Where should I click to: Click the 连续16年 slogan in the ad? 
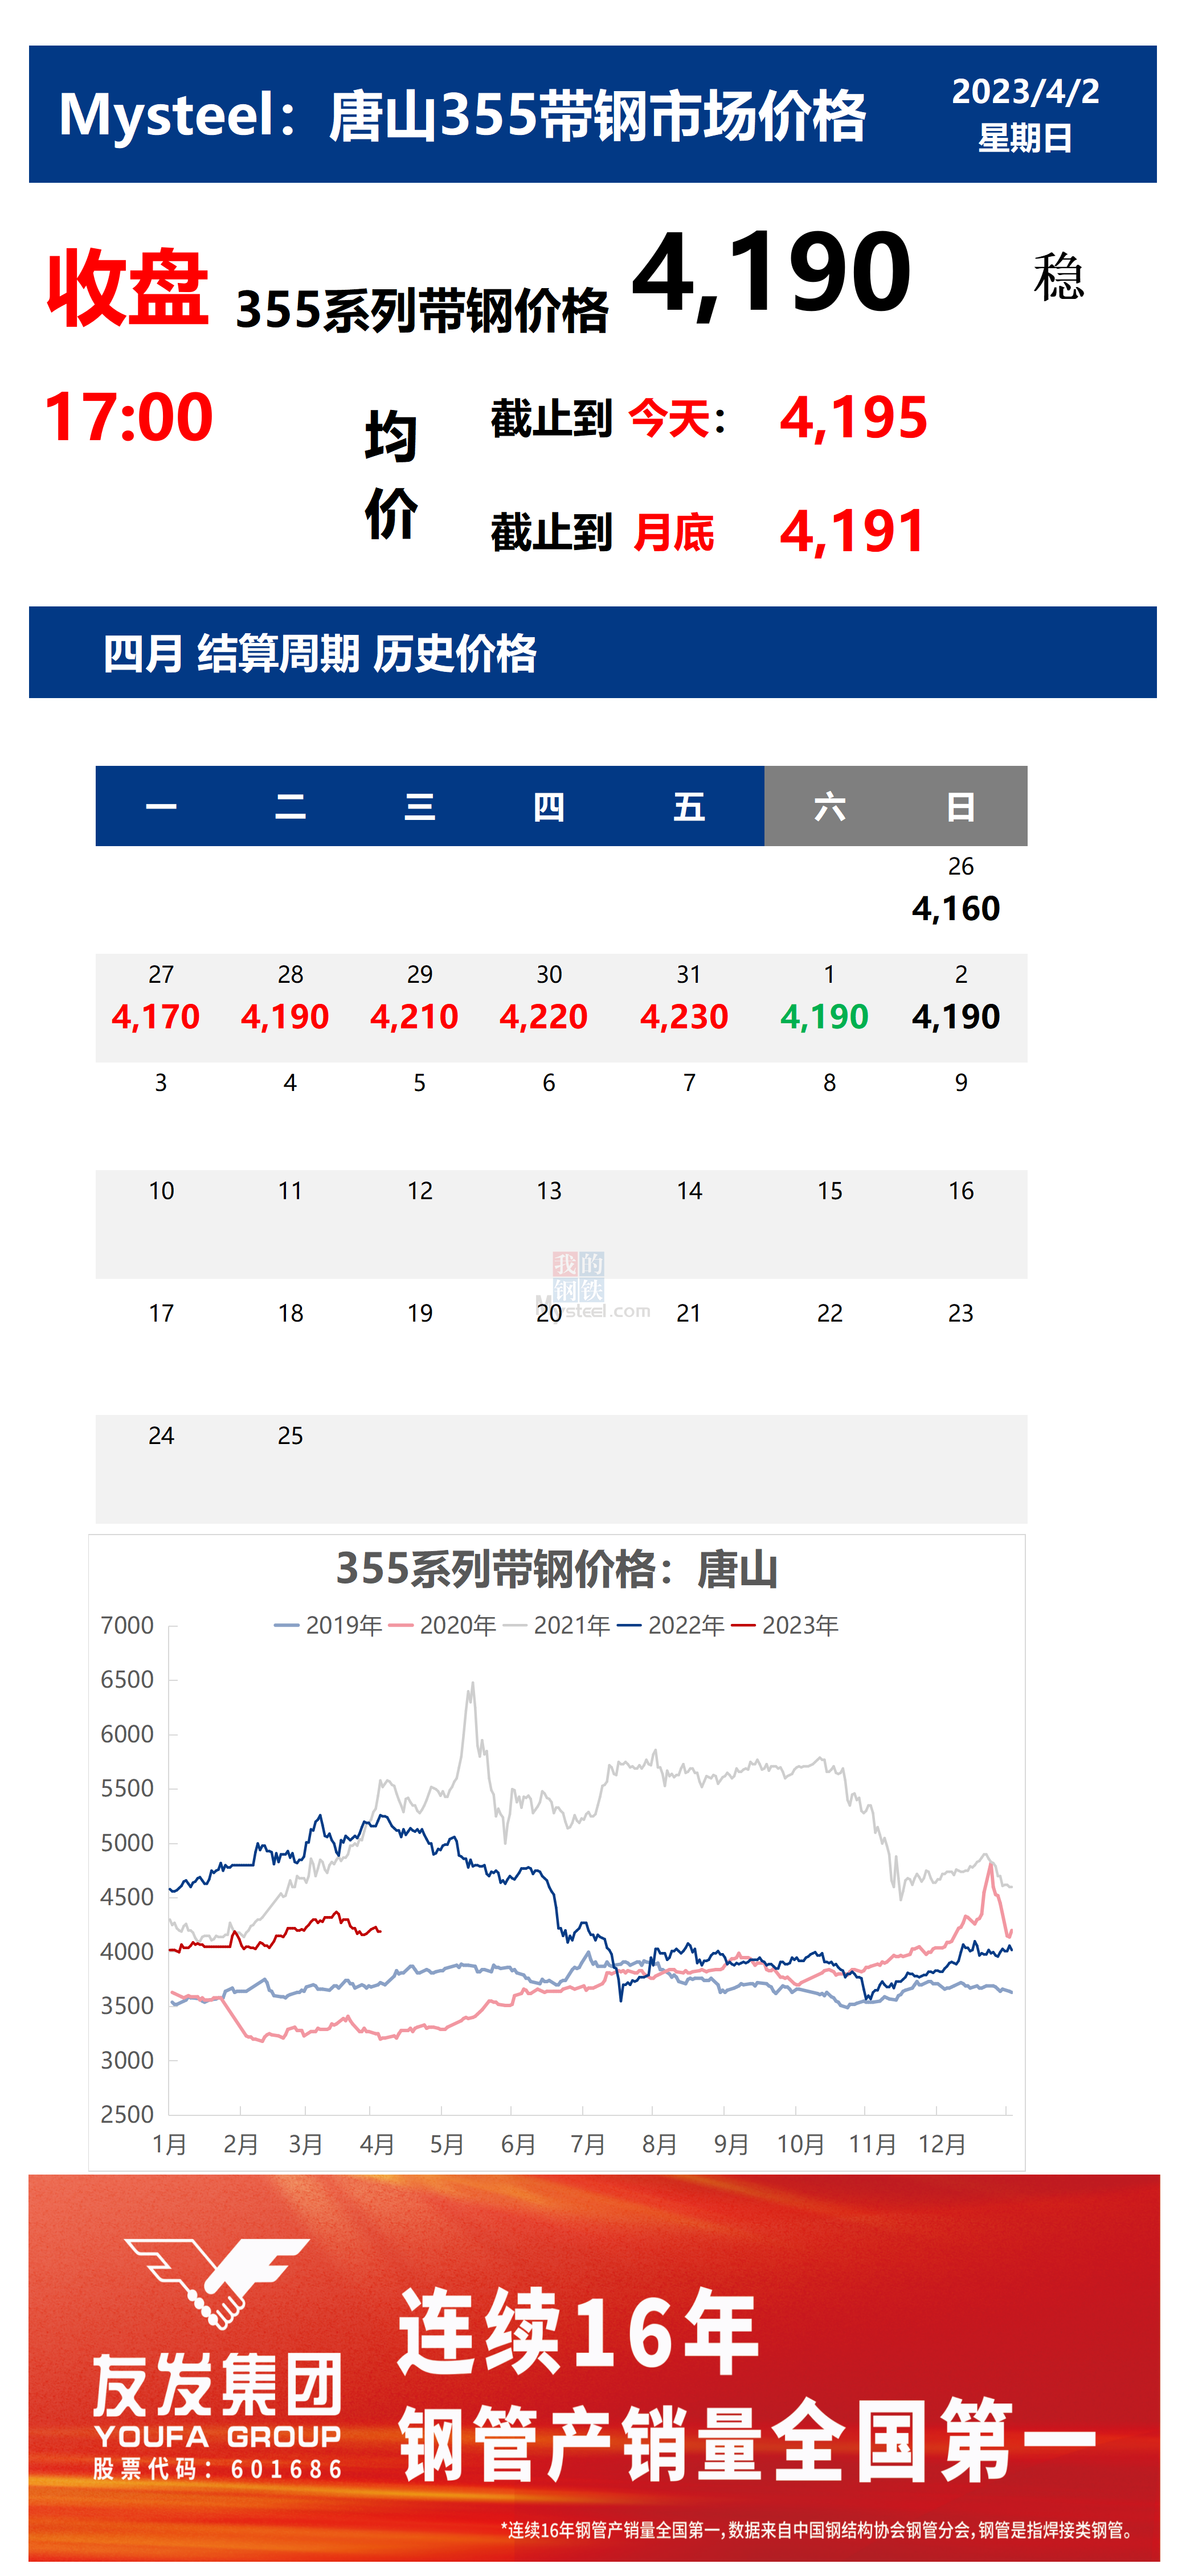(x=578, y=2332)
